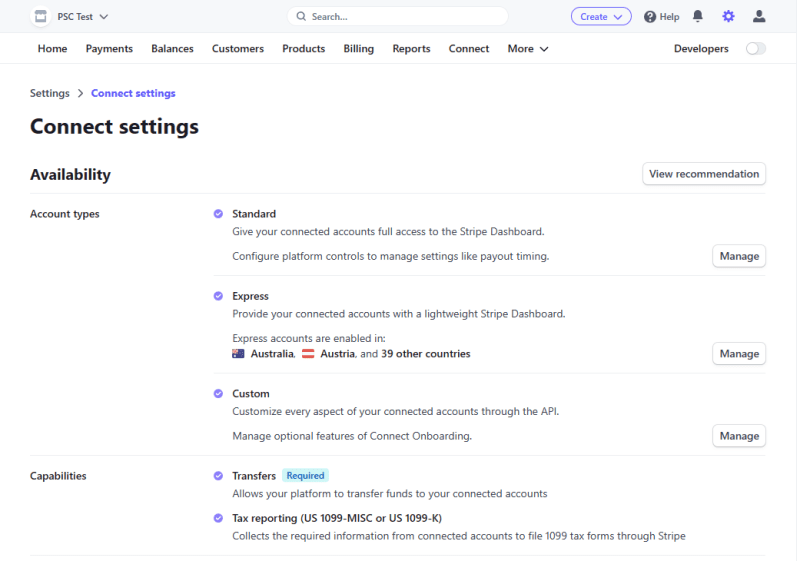
Task: Expand the More navigation menu
Action: (528, 49)
